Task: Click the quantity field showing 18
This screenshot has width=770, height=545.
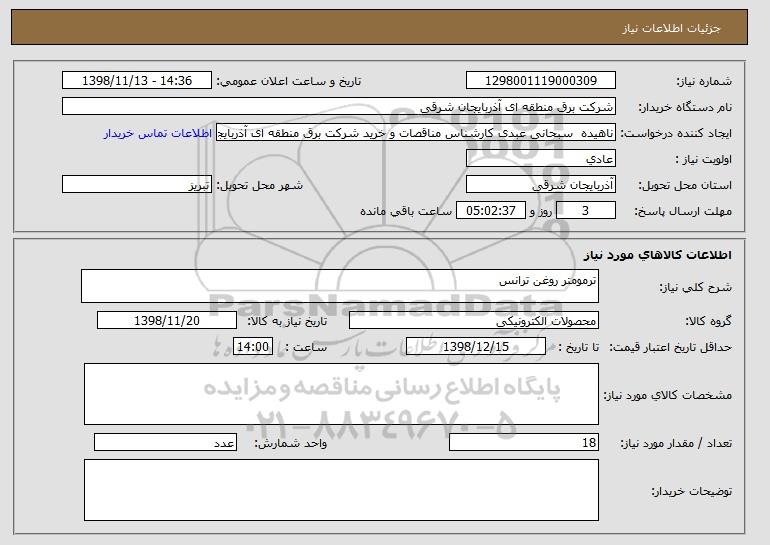Action: click(524, 443)
